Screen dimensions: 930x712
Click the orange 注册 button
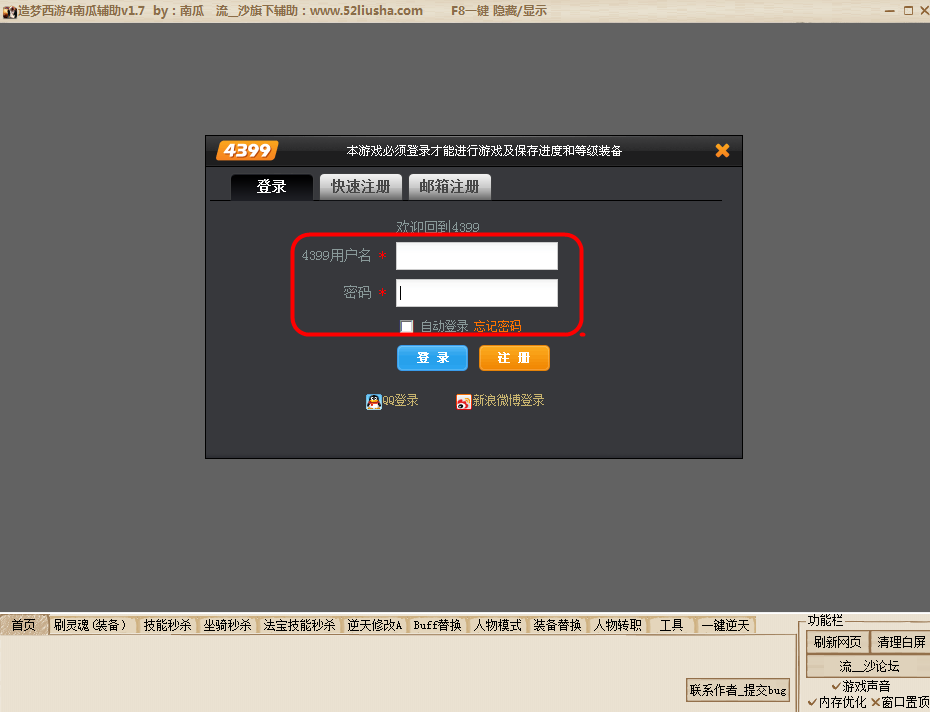pos(514,358)
